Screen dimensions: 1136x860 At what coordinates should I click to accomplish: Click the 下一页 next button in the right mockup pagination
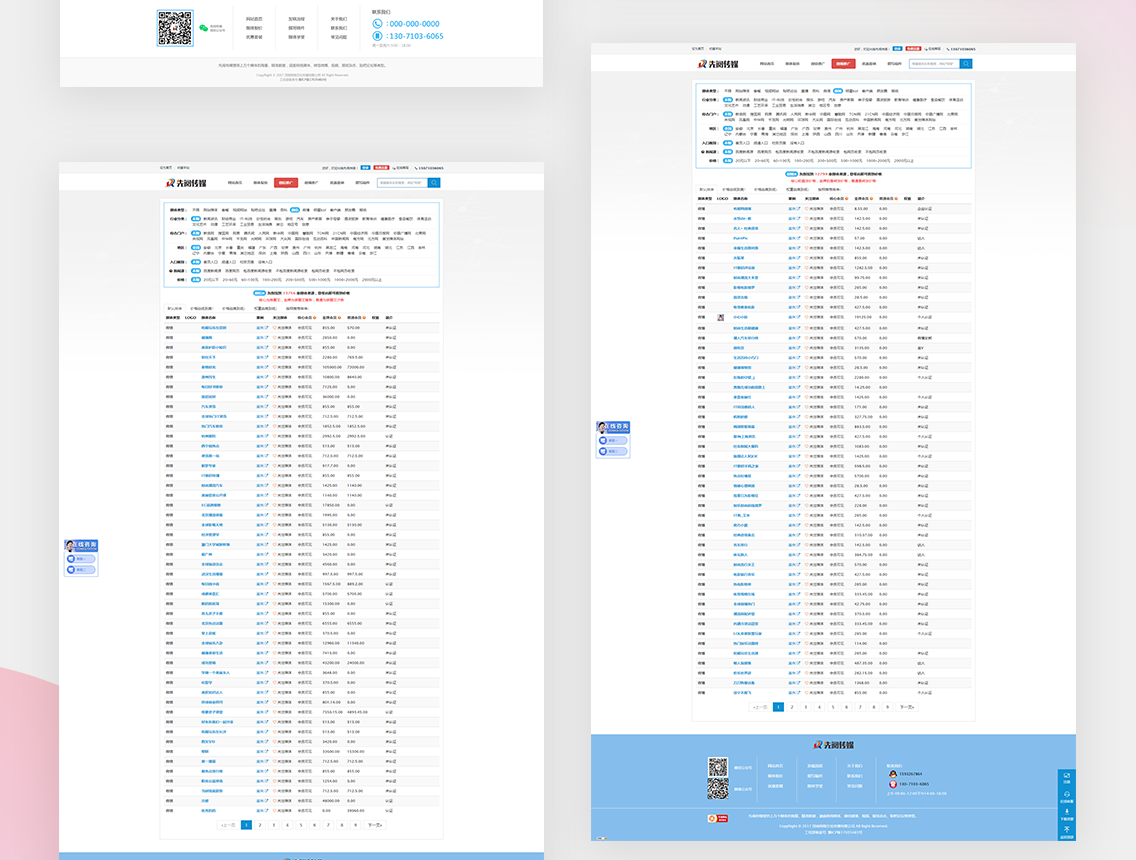click(x=907, y=707)
